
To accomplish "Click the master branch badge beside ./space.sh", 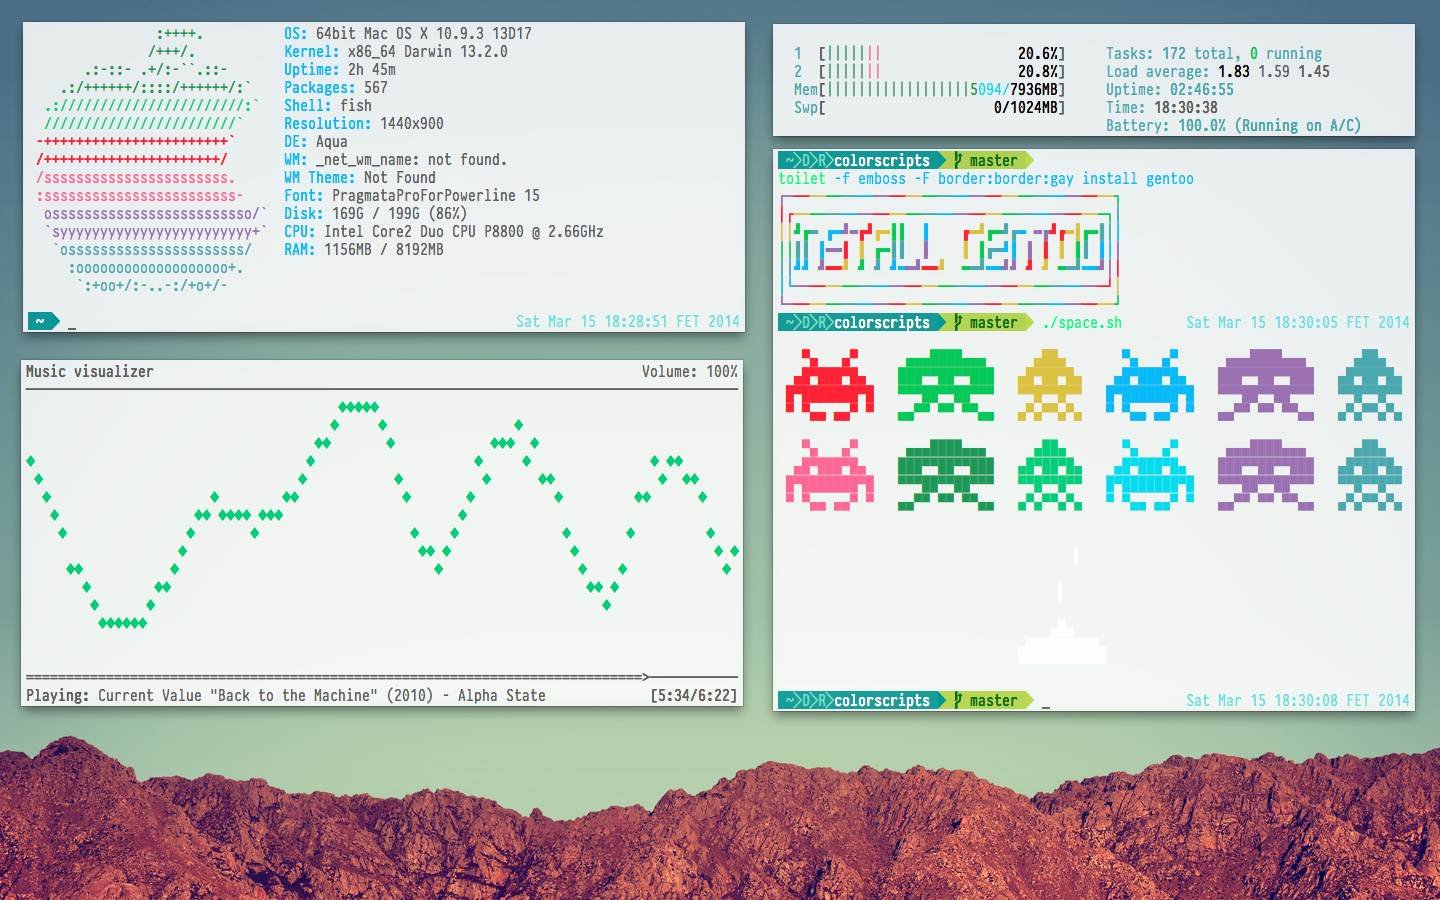I will point(990,322).
